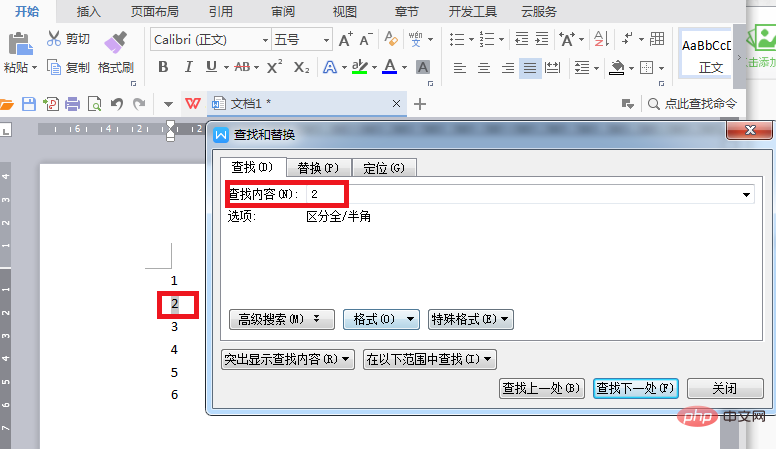The height and width of the screenshot is (449, 776).
Task: Expand the 格式(O) dropdown button
Action: point(381,319)
